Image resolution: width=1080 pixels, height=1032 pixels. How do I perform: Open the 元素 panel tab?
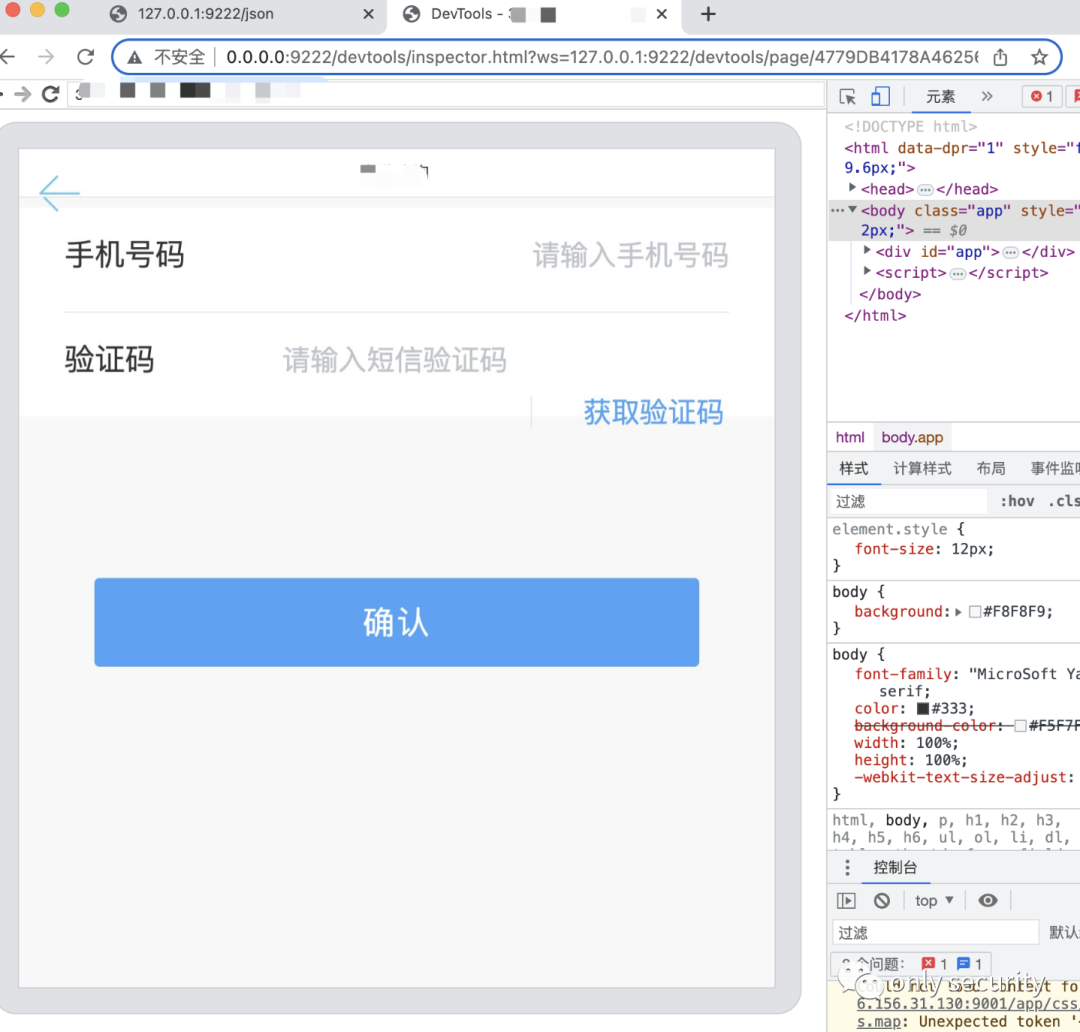click(940, 97)
